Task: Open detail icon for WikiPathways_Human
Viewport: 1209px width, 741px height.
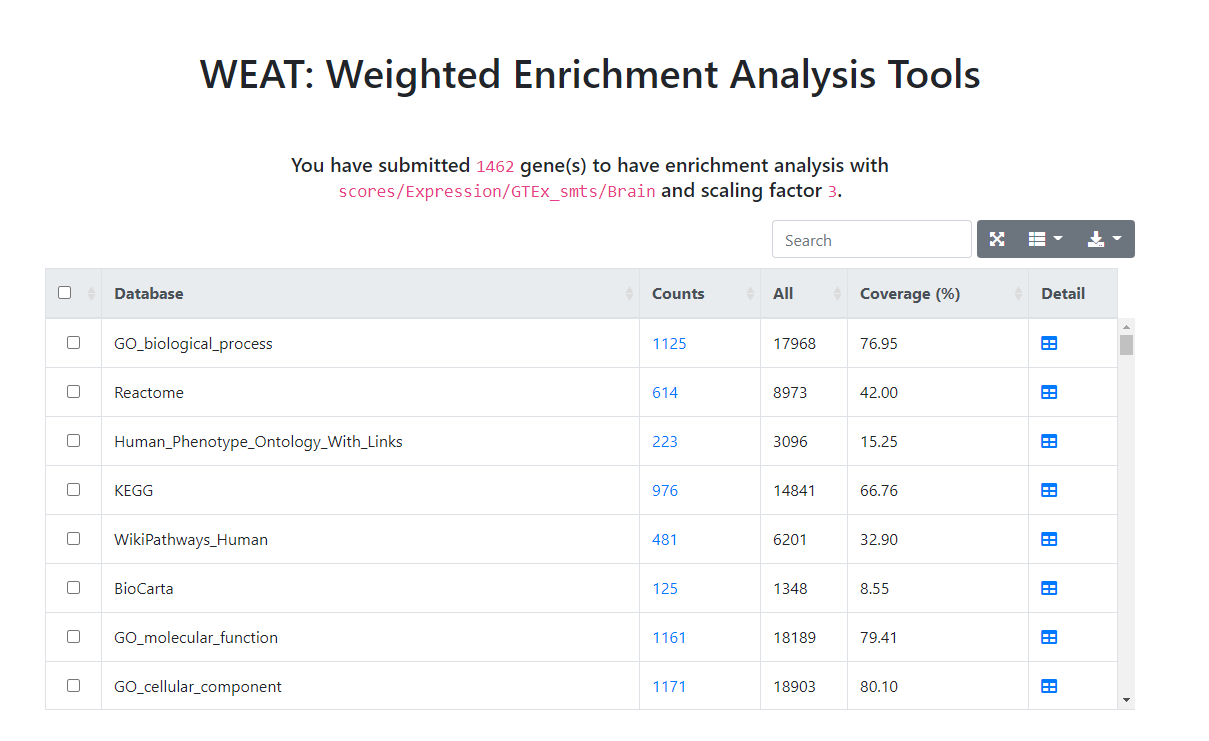Action: [1049, 539]
